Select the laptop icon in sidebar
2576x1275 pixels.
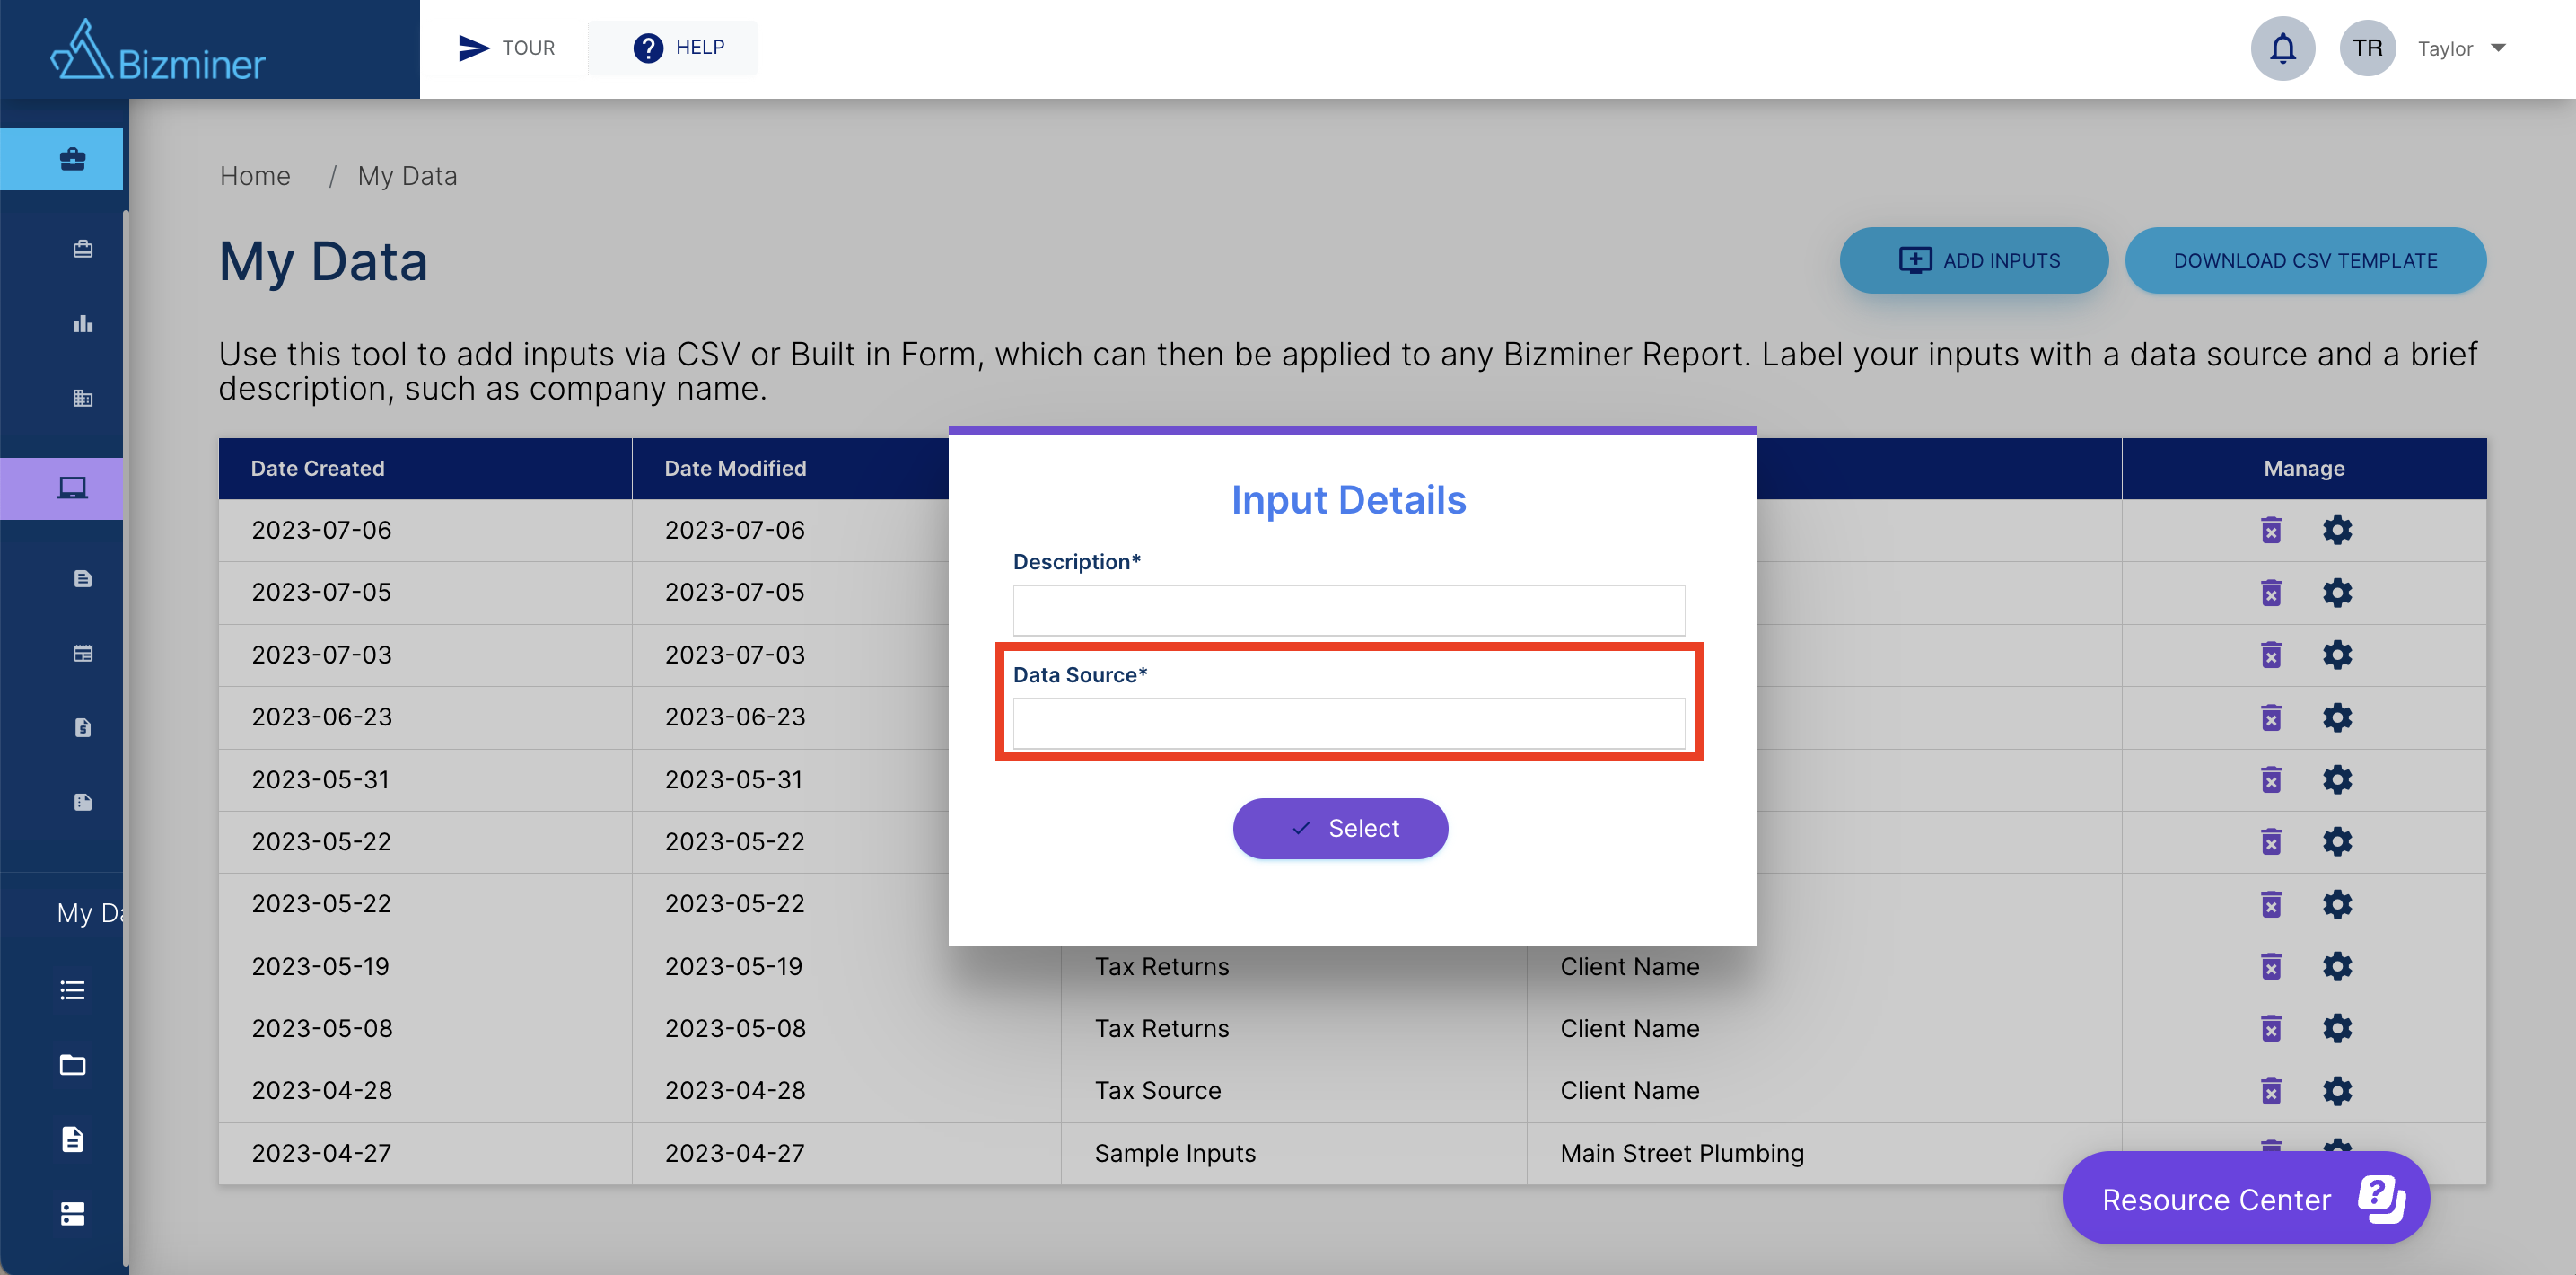click(72, 488)
